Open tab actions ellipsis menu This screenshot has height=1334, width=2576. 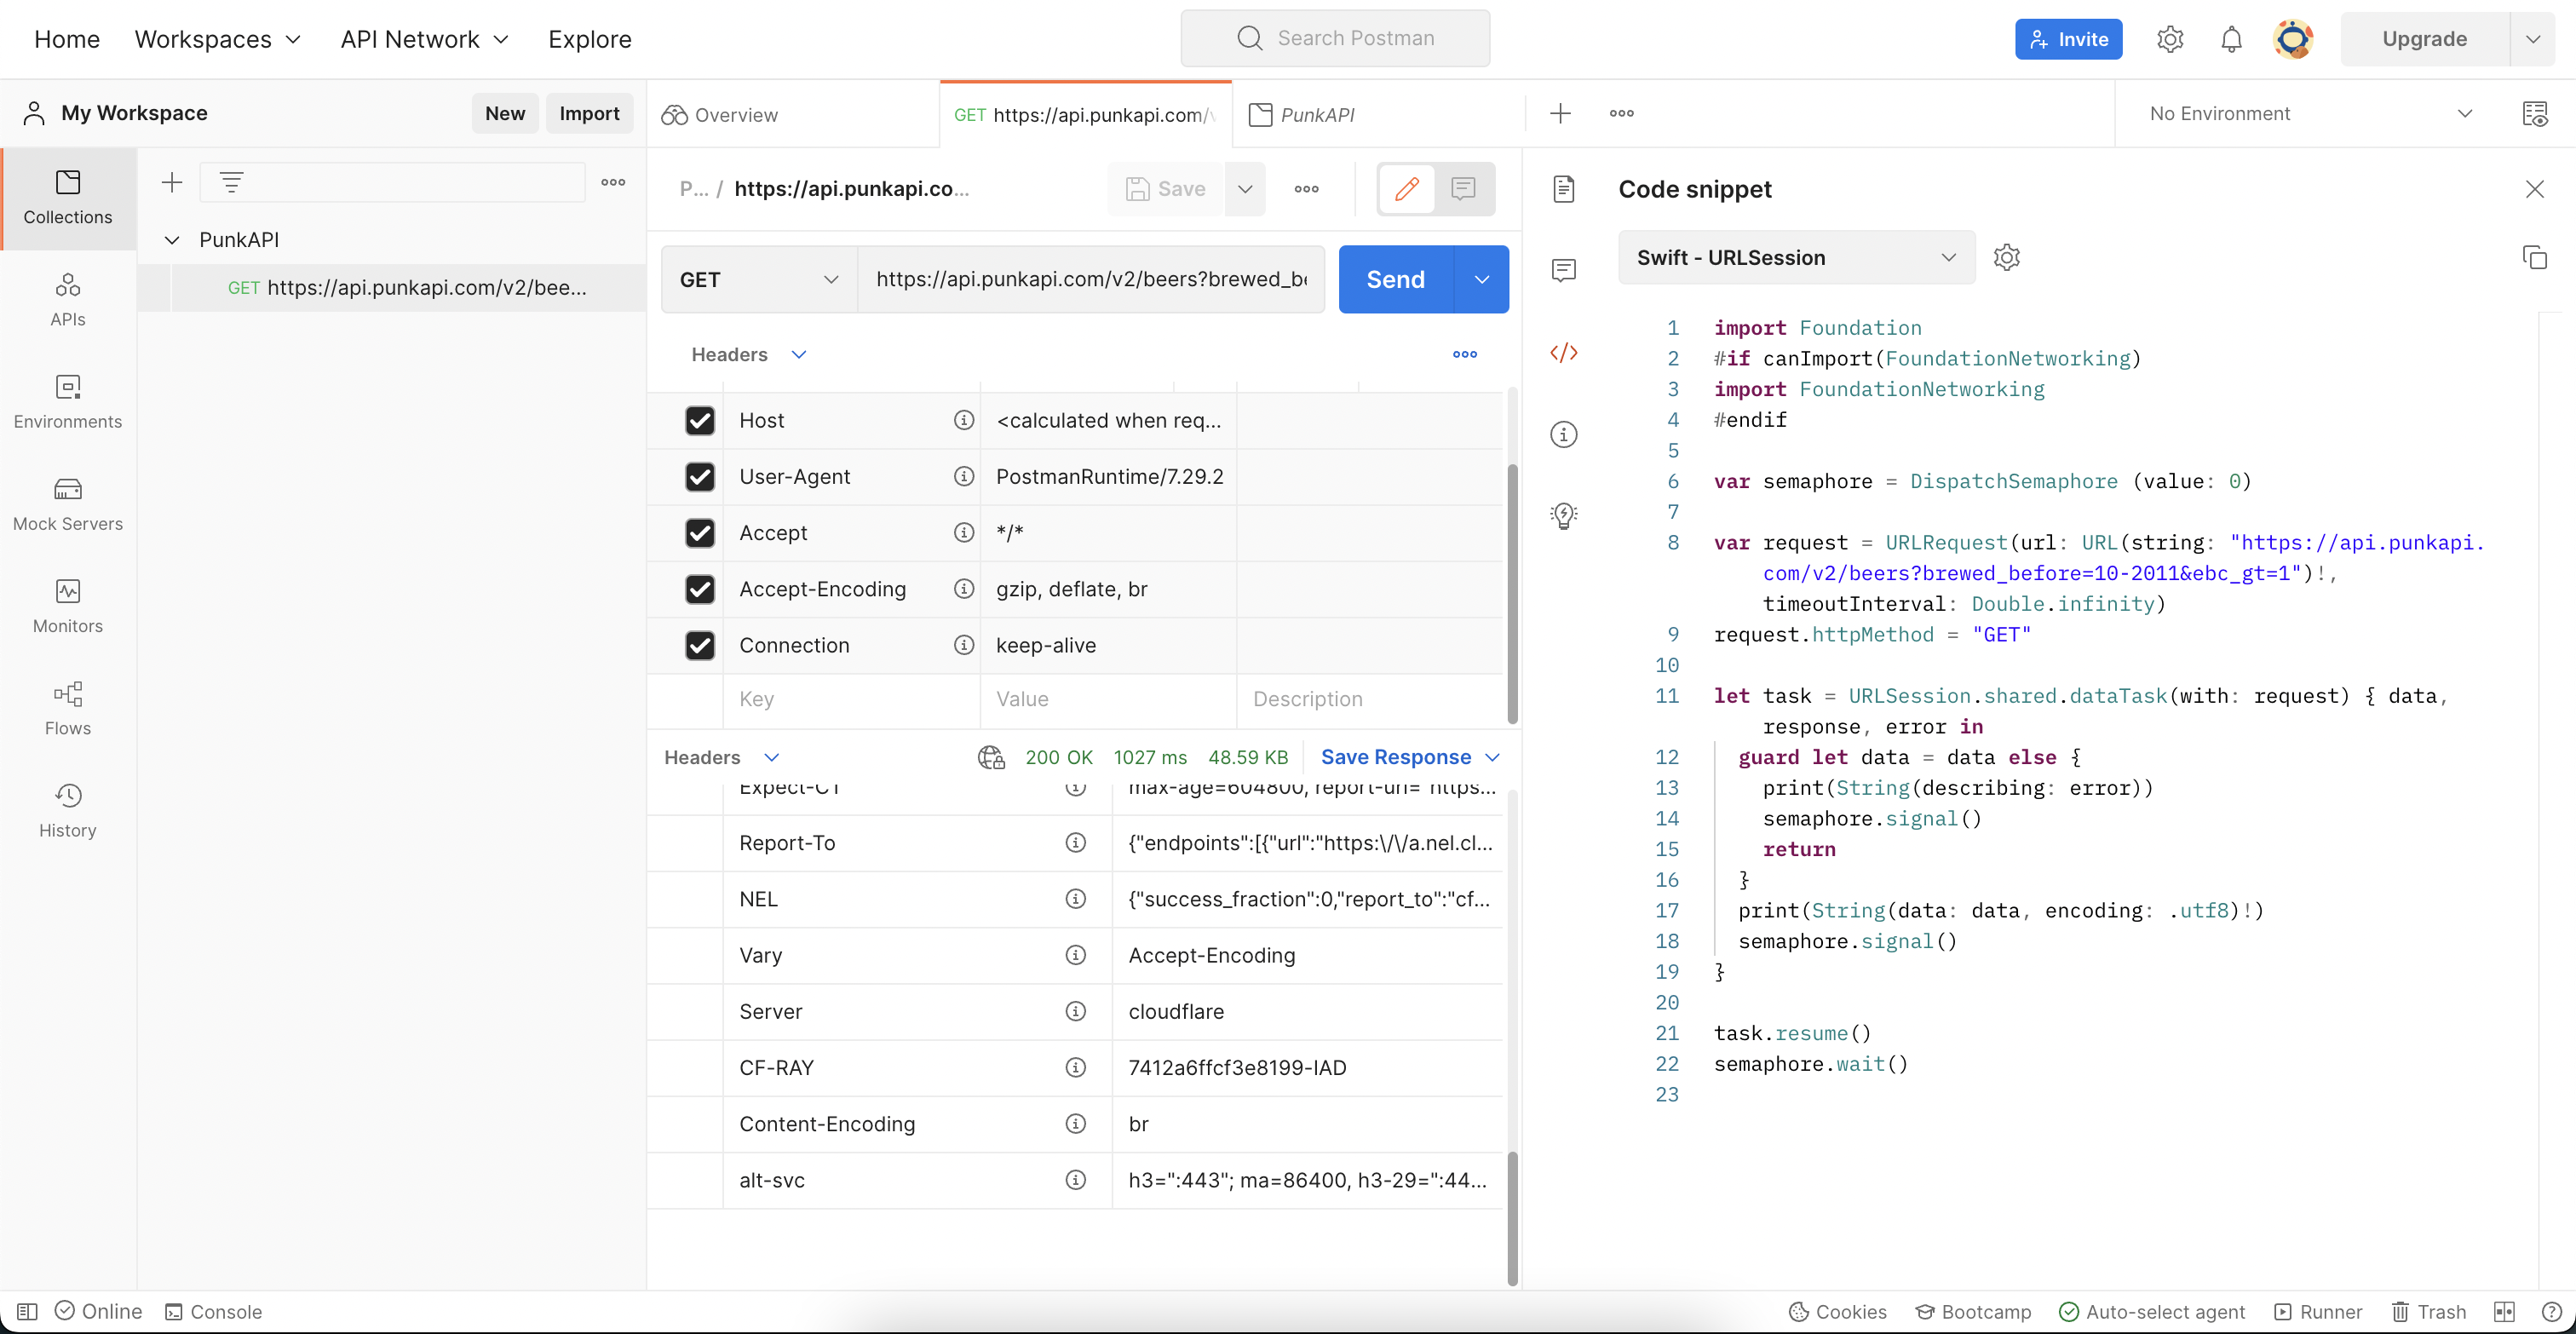pos(1621,113)
